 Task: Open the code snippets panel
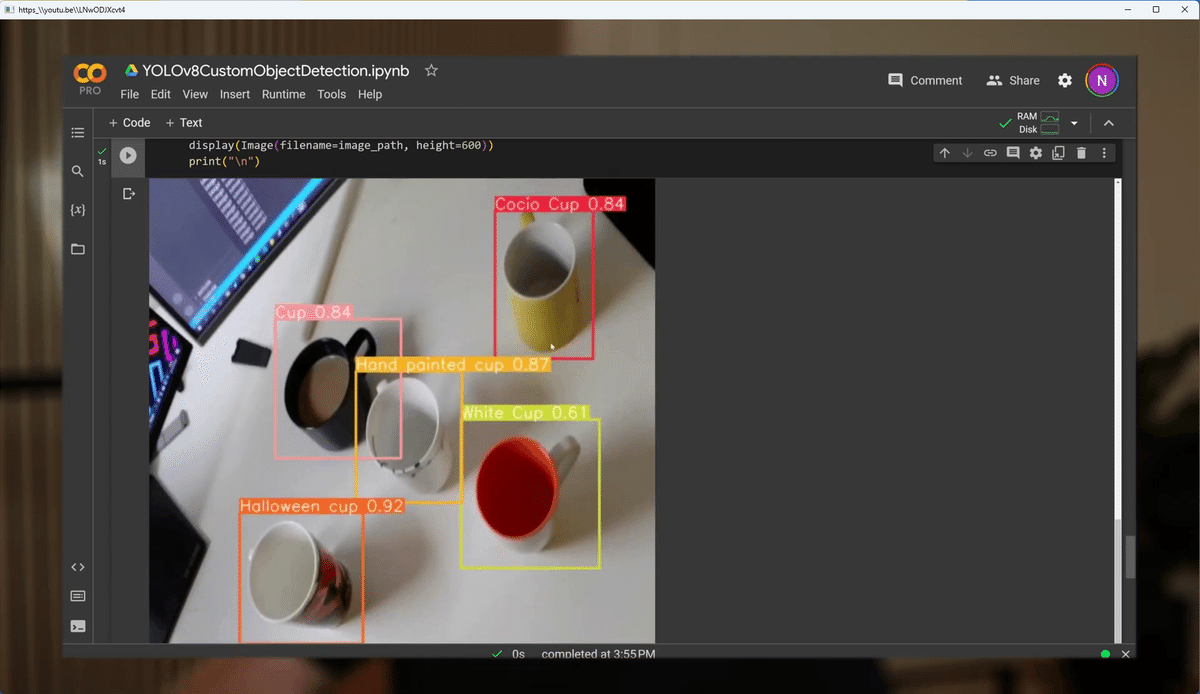[77, 566]
